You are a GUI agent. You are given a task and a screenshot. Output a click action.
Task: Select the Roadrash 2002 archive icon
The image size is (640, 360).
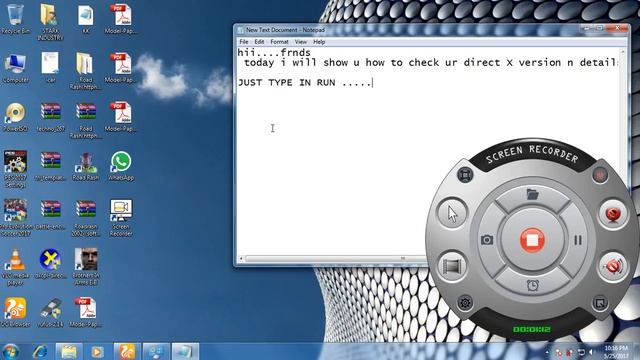point(86,218)
